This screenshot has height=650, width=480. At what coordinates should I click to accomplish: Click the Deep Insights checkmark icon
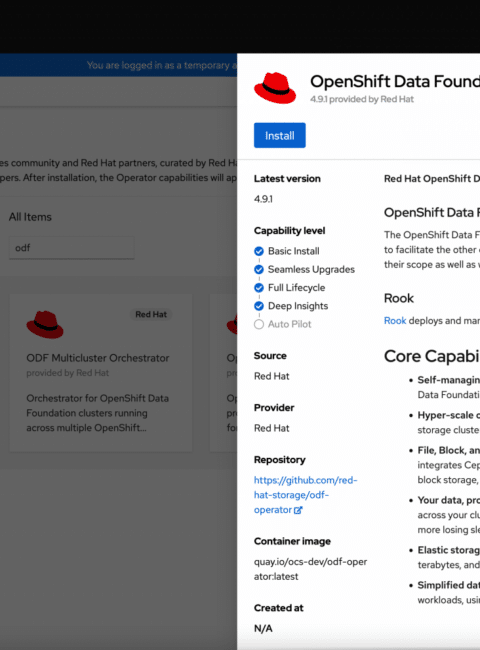(x=259, y=306)
